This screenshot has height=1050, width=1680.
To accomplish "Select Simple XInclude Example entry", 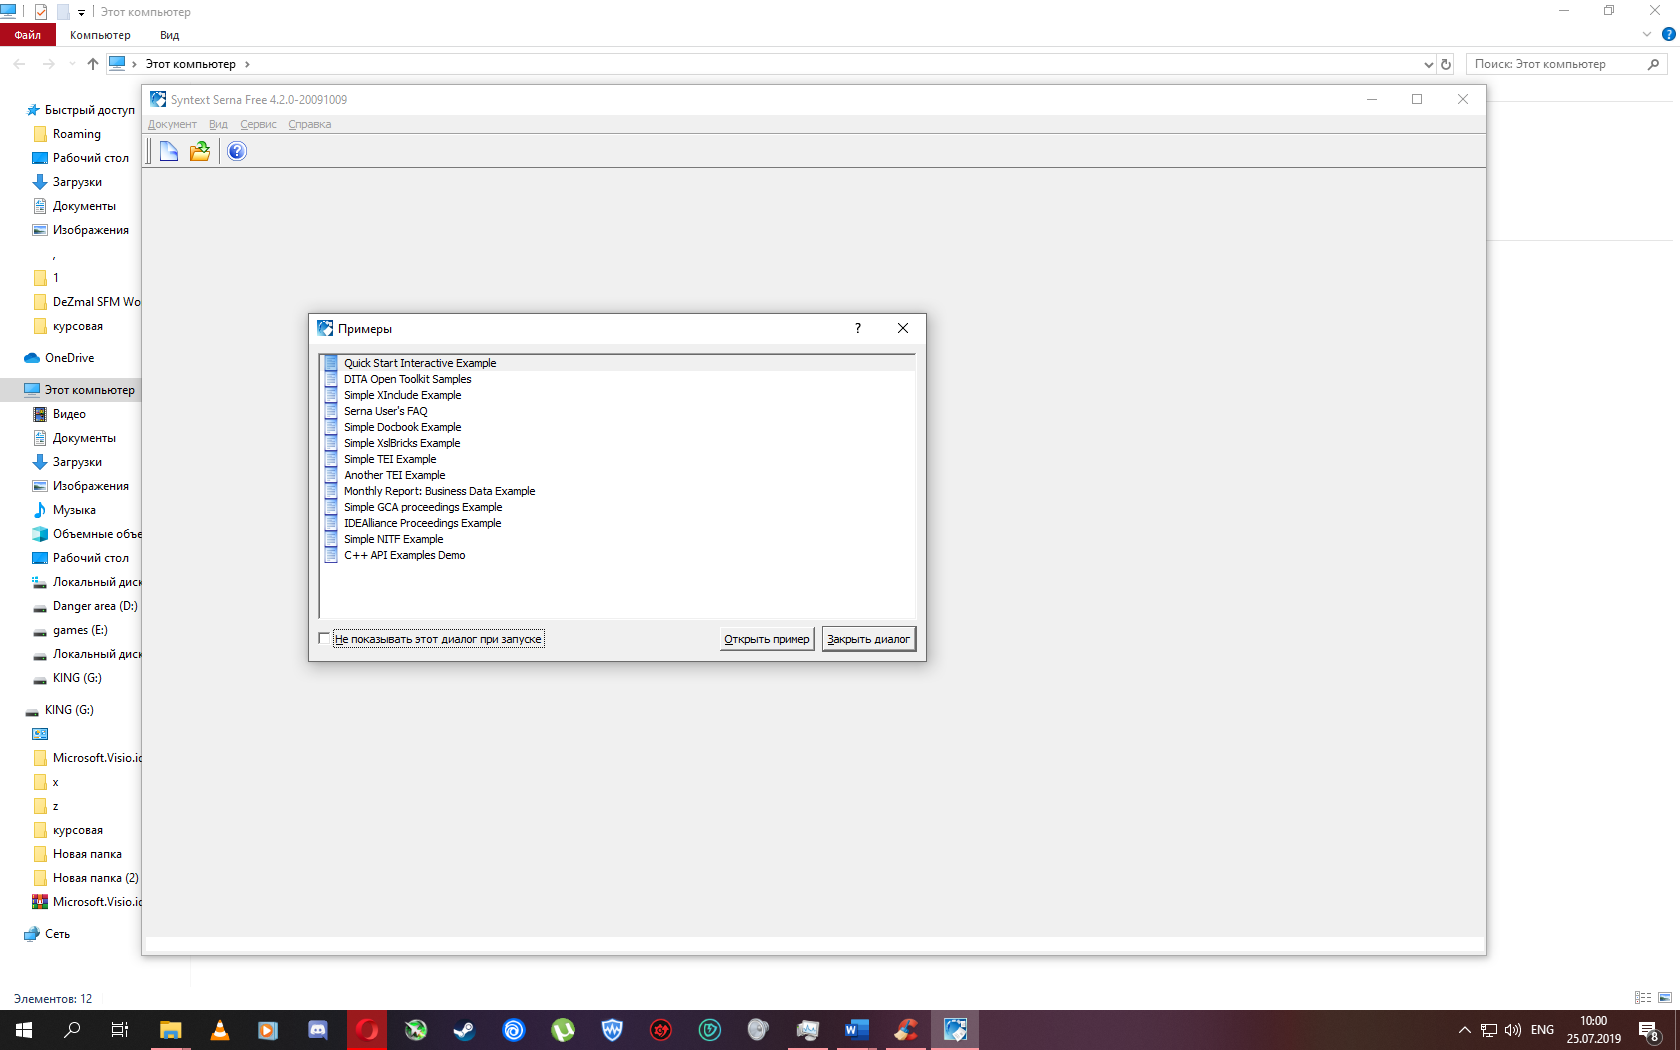I will [x=617, y=395].
